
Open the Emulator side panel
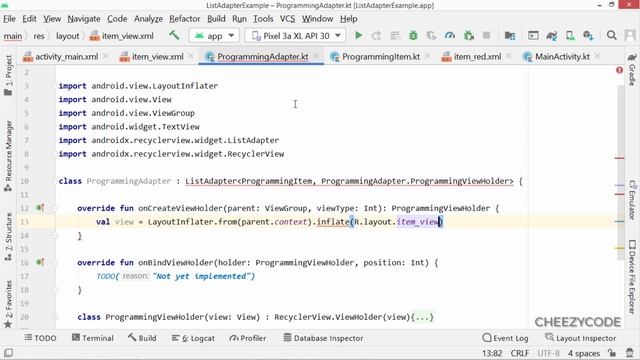[632, 200]
